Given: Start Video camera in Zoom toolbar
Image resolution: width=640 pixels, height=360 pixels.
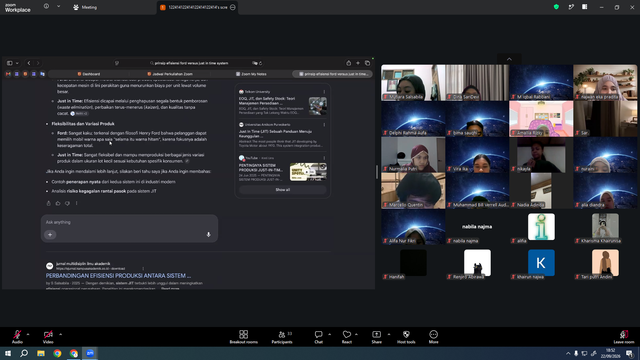Looking at the screenshot, I should click(48, 336).
